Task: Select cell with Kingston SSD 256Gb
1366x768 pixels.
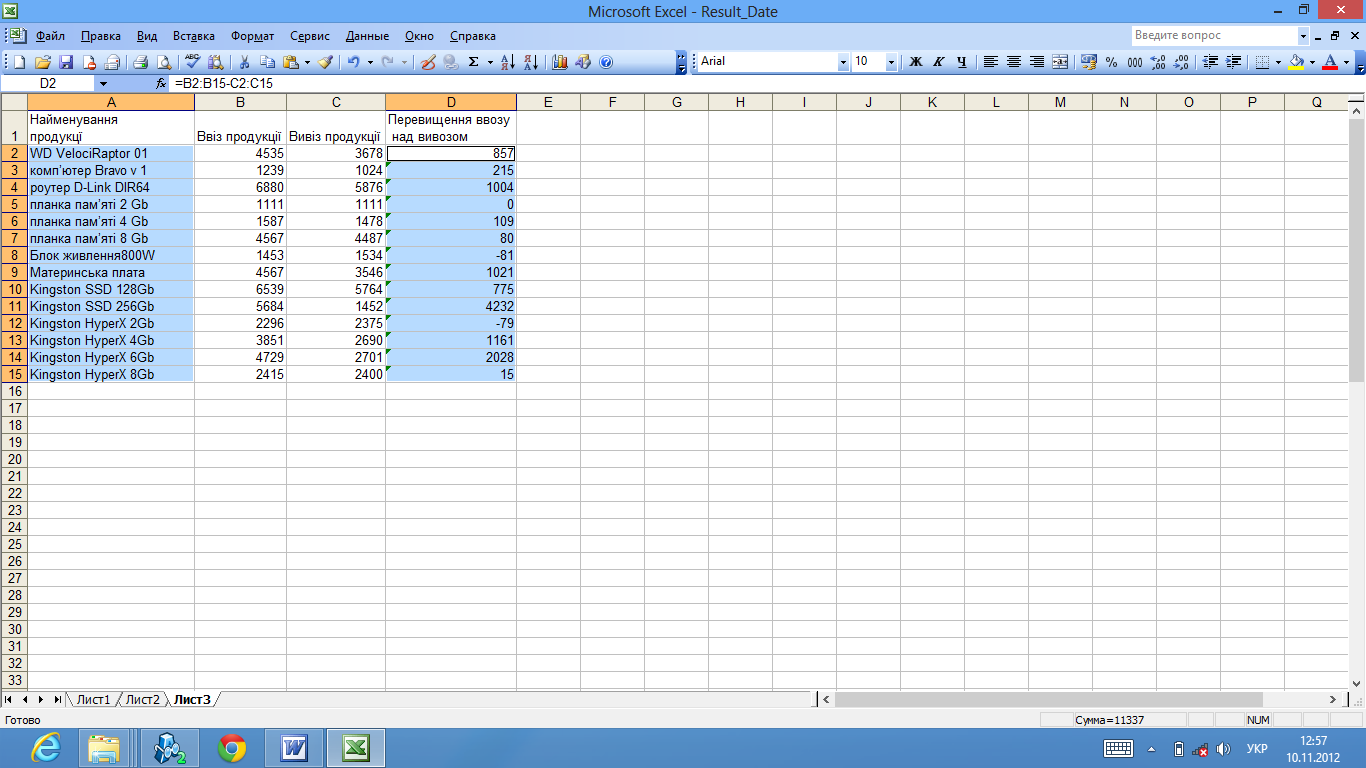Action: click(111, 306)
